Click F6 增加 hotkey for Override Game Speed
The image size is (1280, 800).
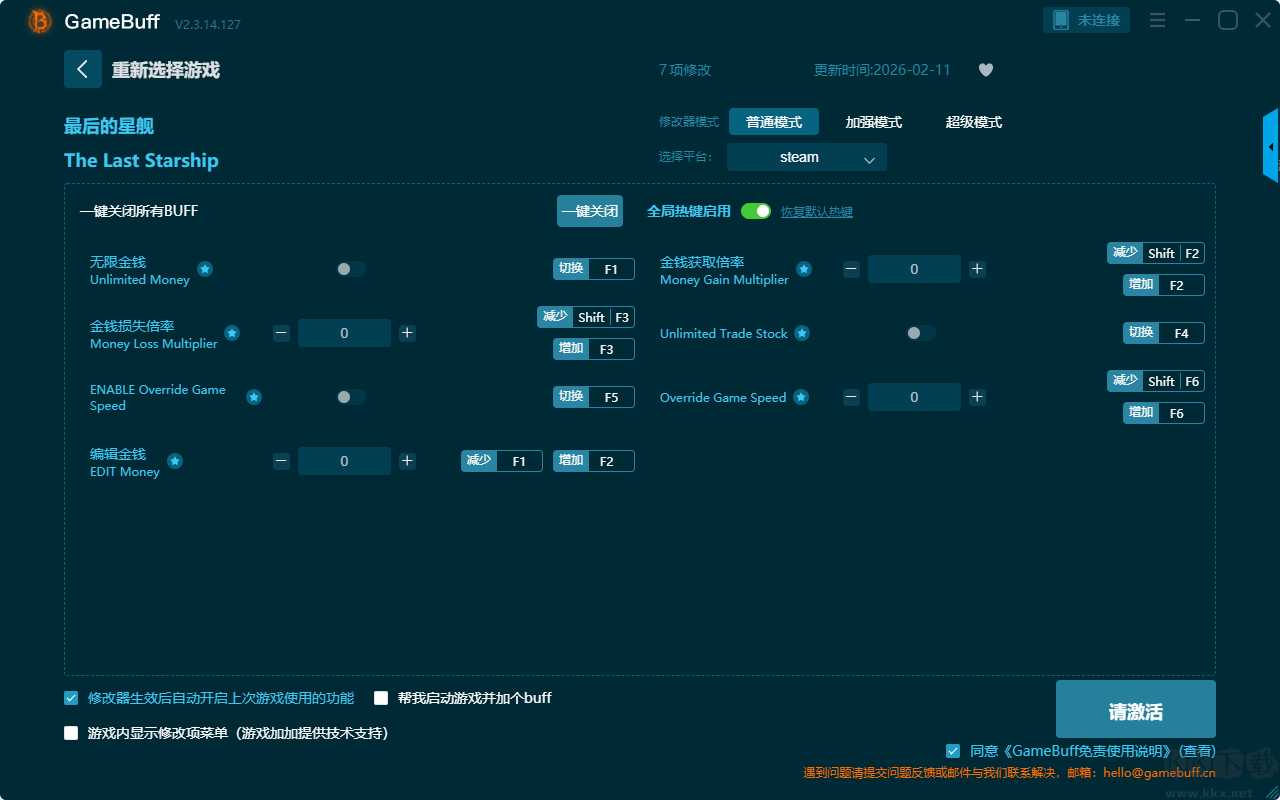(x=1164, y=413)
